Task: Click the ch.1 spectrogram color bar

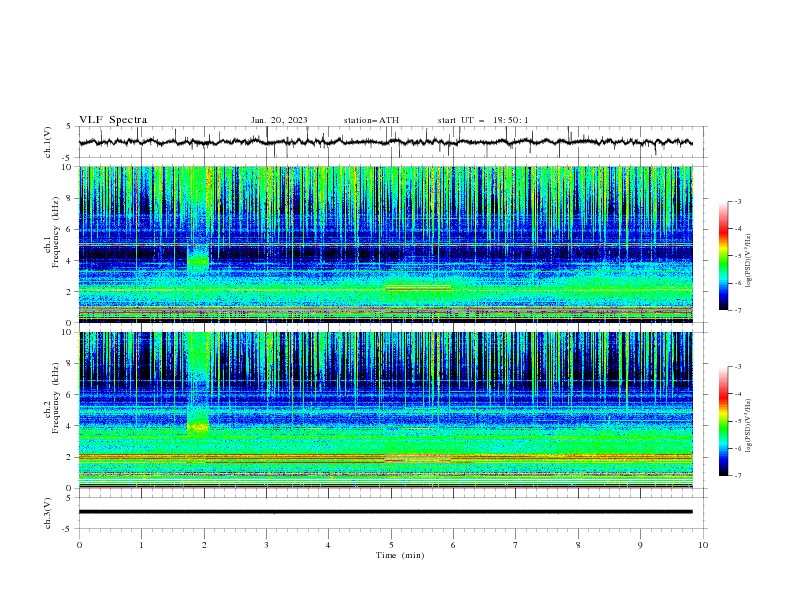Action: tap(723, 256)
